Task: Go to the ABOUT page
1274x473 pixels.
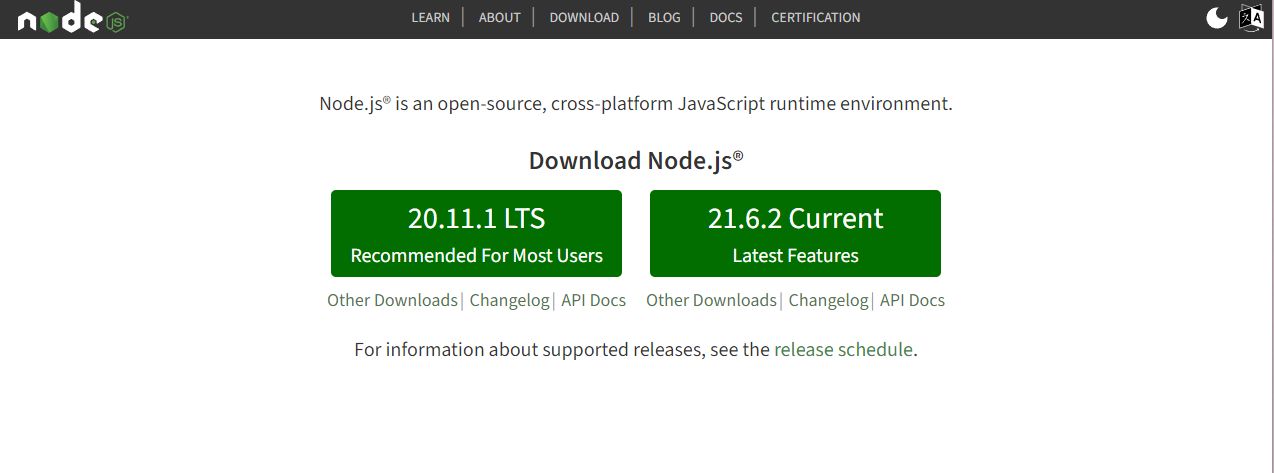Action: tap(499, 17)
